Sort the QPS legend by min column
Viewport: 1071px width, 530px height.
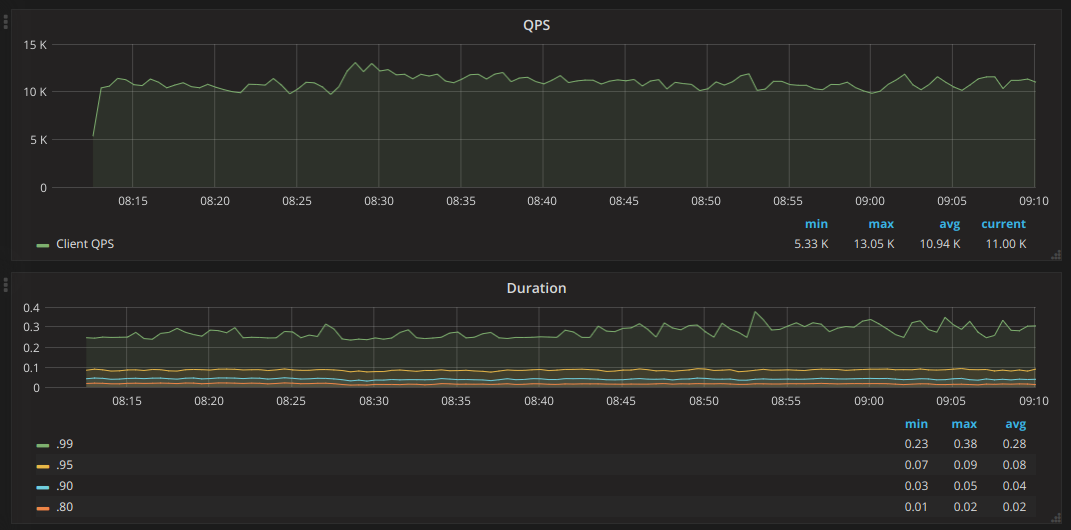click(x=816, y=224)
